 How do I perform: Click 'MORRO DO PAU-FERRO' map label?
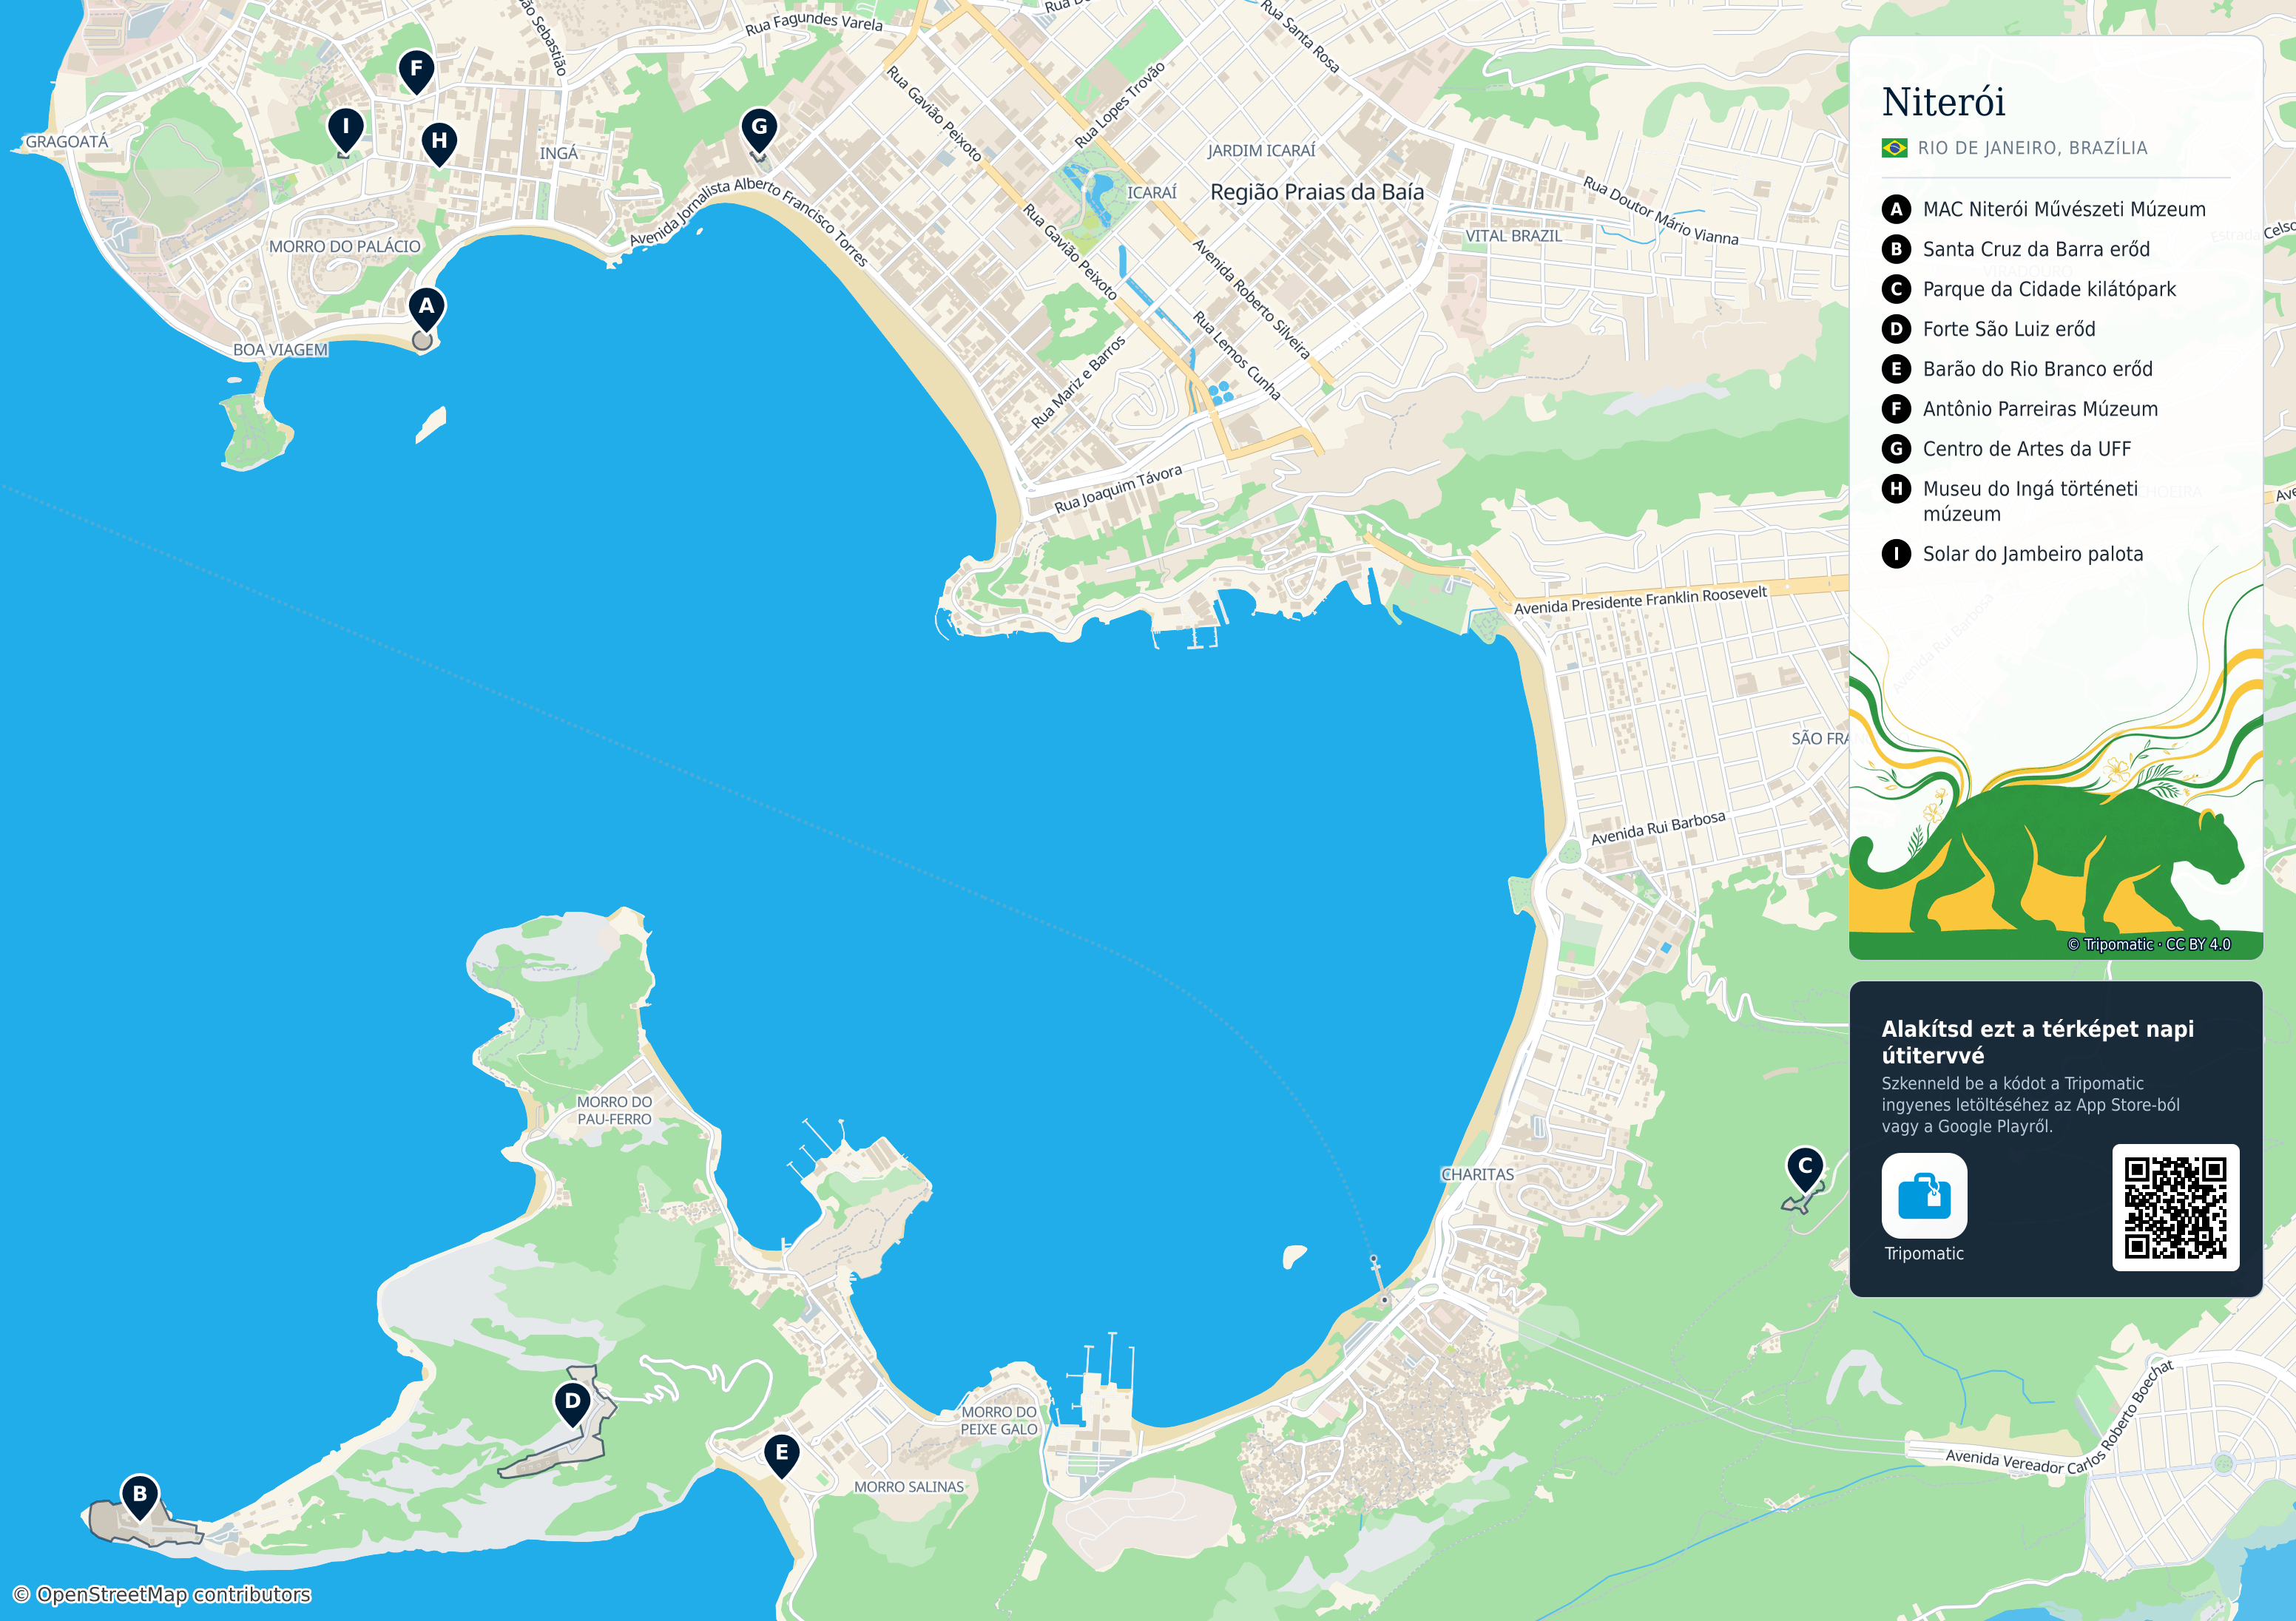[614, 1111]
